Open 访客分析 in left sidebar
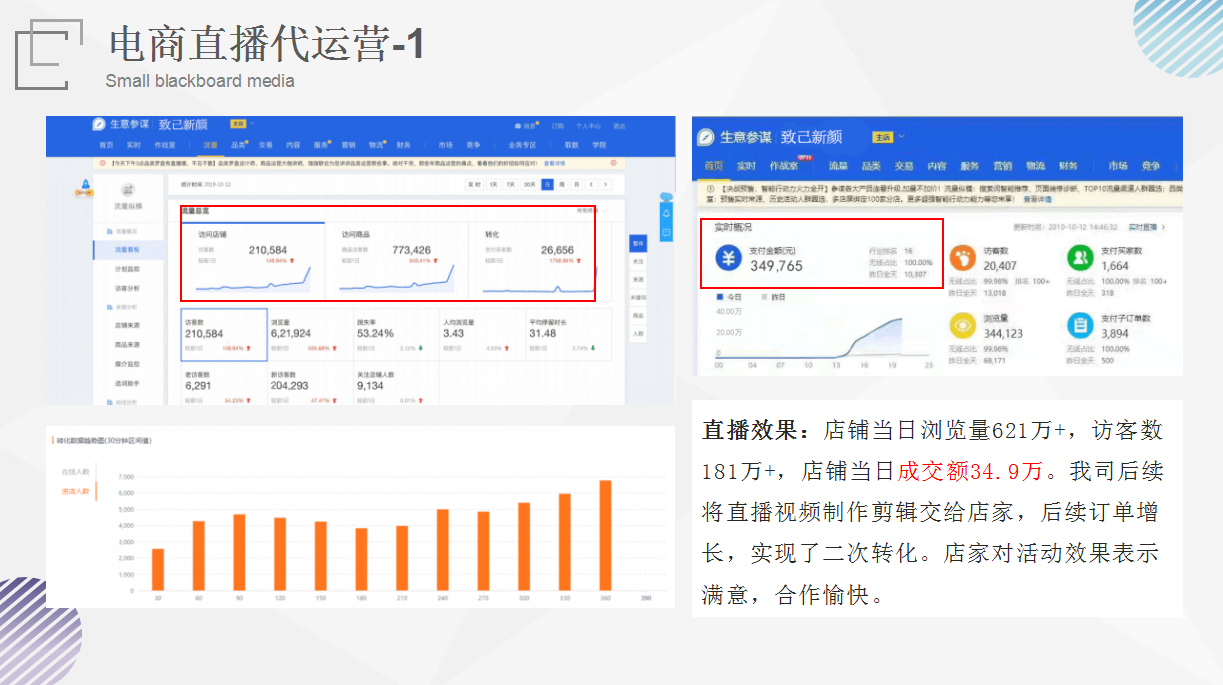The width and height of the screenshot is (1223, 685). (127, 288)
